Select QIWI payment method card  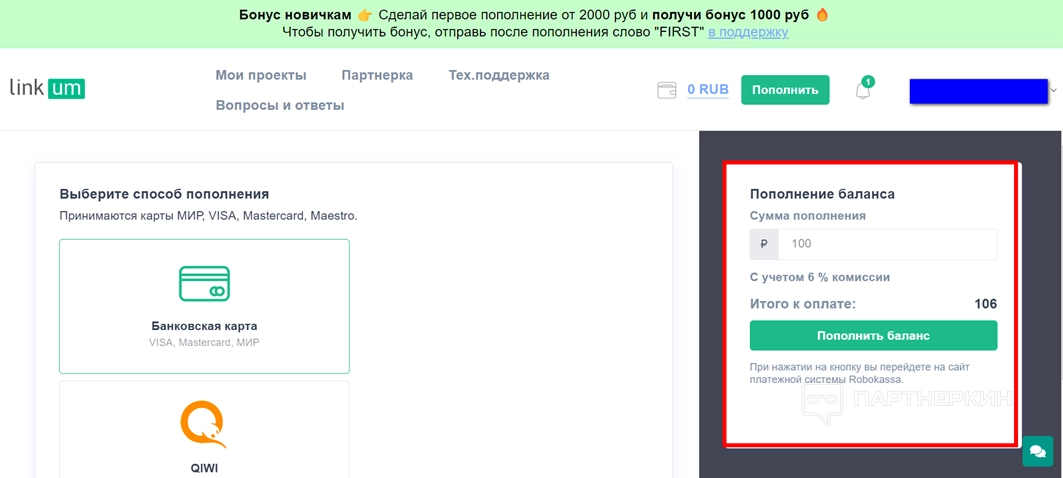click(204, 429)
